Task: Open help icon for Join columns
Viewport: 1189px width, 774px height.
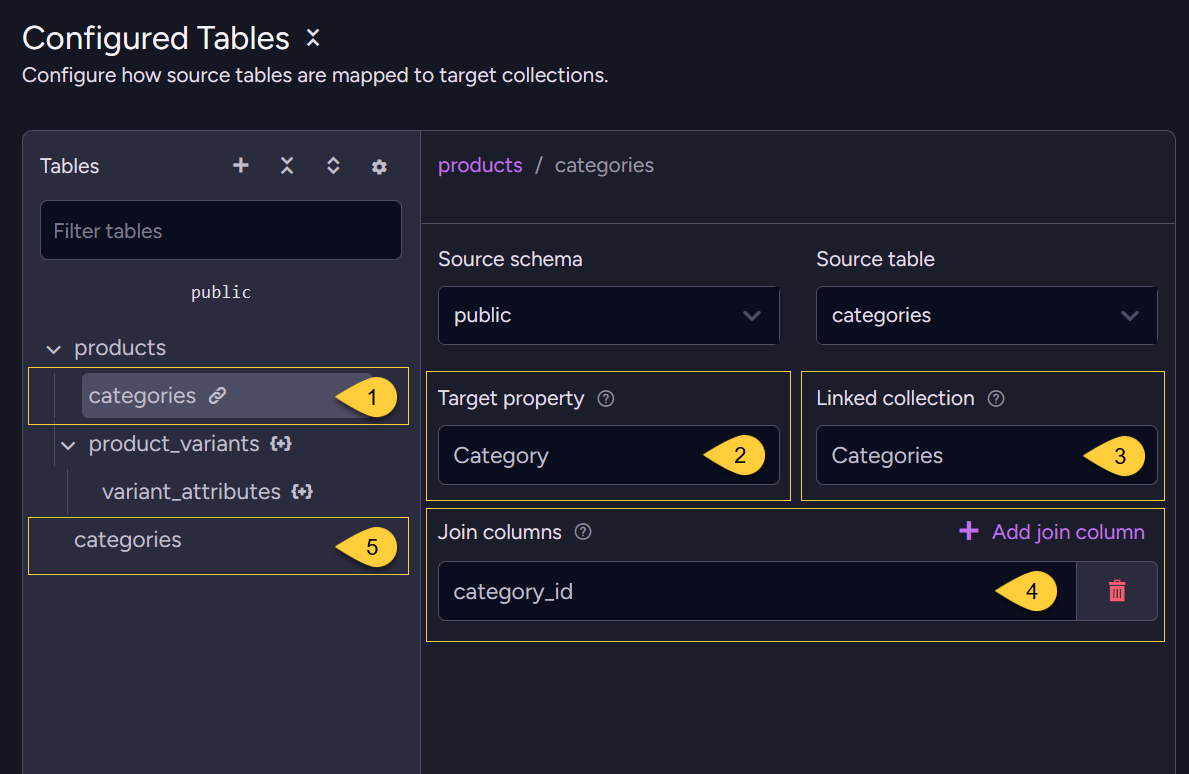Action: coord(583,531)
